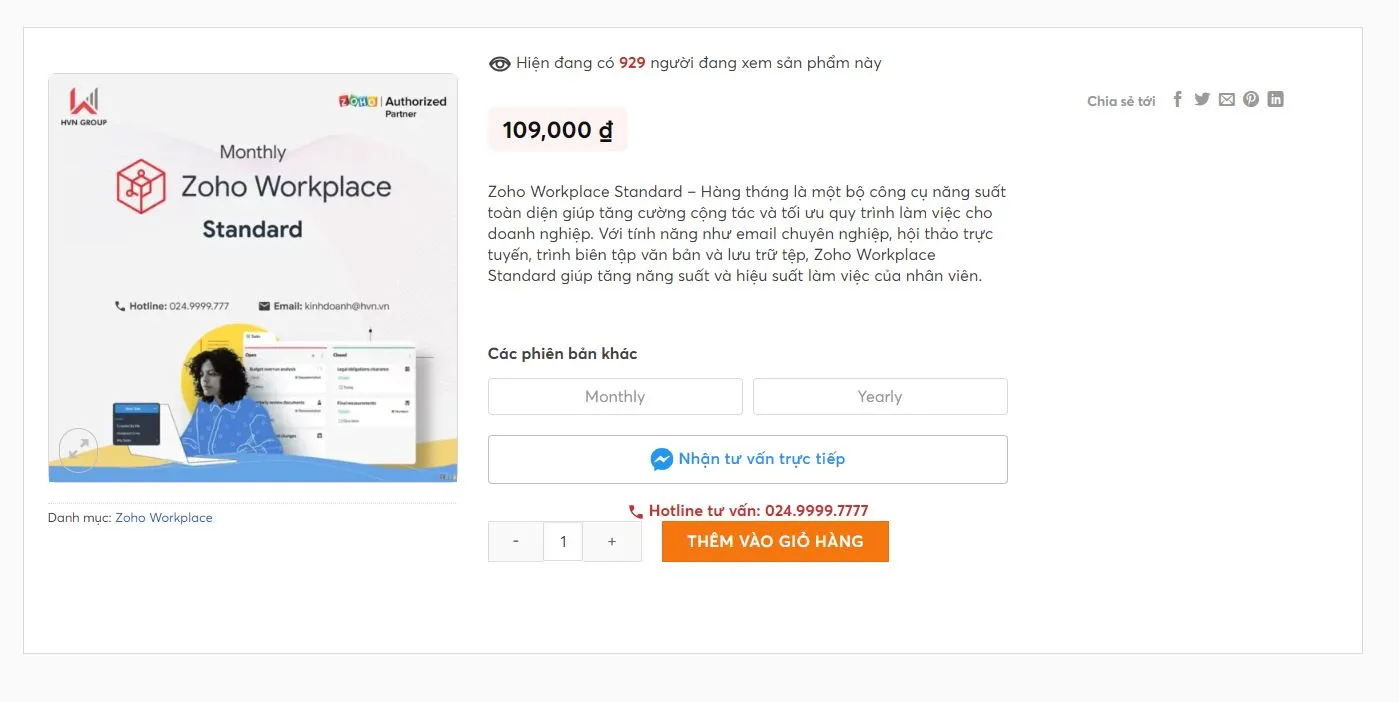
Task: Share the product on Twitter
Action: point(1202,99)
